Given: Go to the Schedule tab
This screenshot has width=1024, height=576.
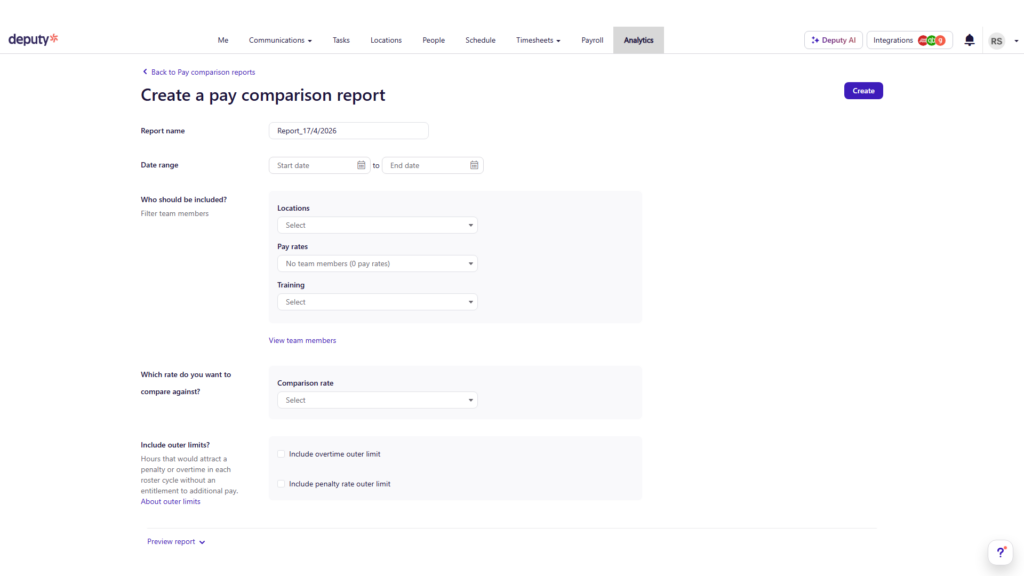Looking at the screenshot, I should pos(481,40).
